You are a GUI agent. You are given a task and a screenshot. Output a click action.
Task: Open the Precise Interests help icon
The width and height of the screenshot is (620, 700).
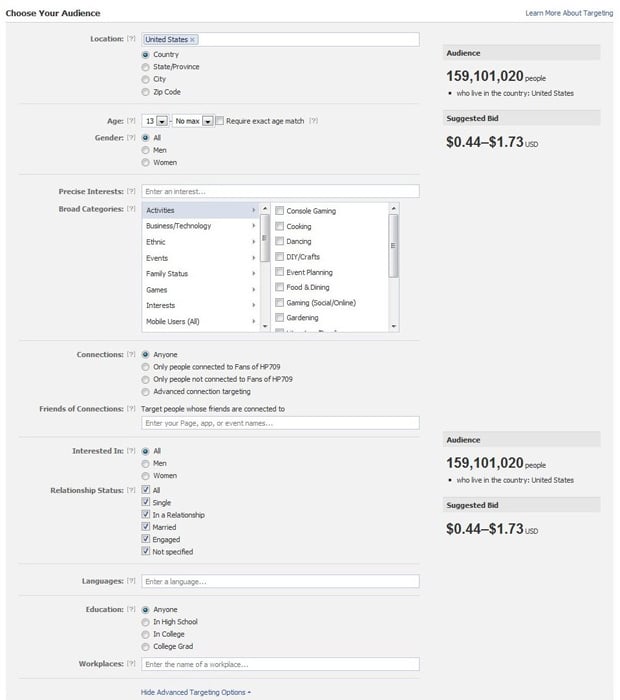(x=131, y=191)
